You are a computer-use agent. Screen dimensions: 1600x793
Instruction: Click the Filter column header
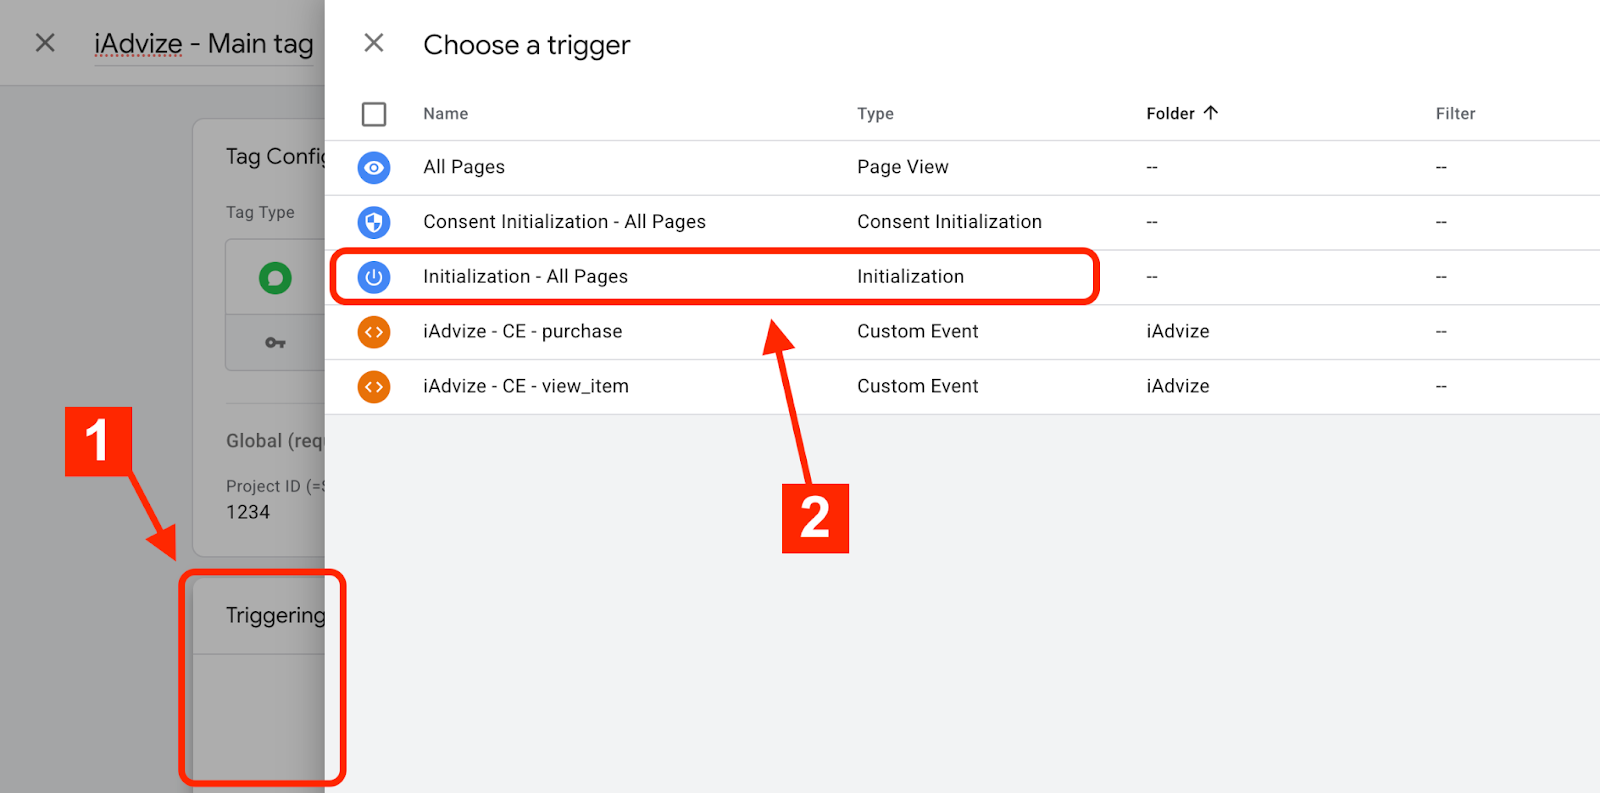point(1455,114)
